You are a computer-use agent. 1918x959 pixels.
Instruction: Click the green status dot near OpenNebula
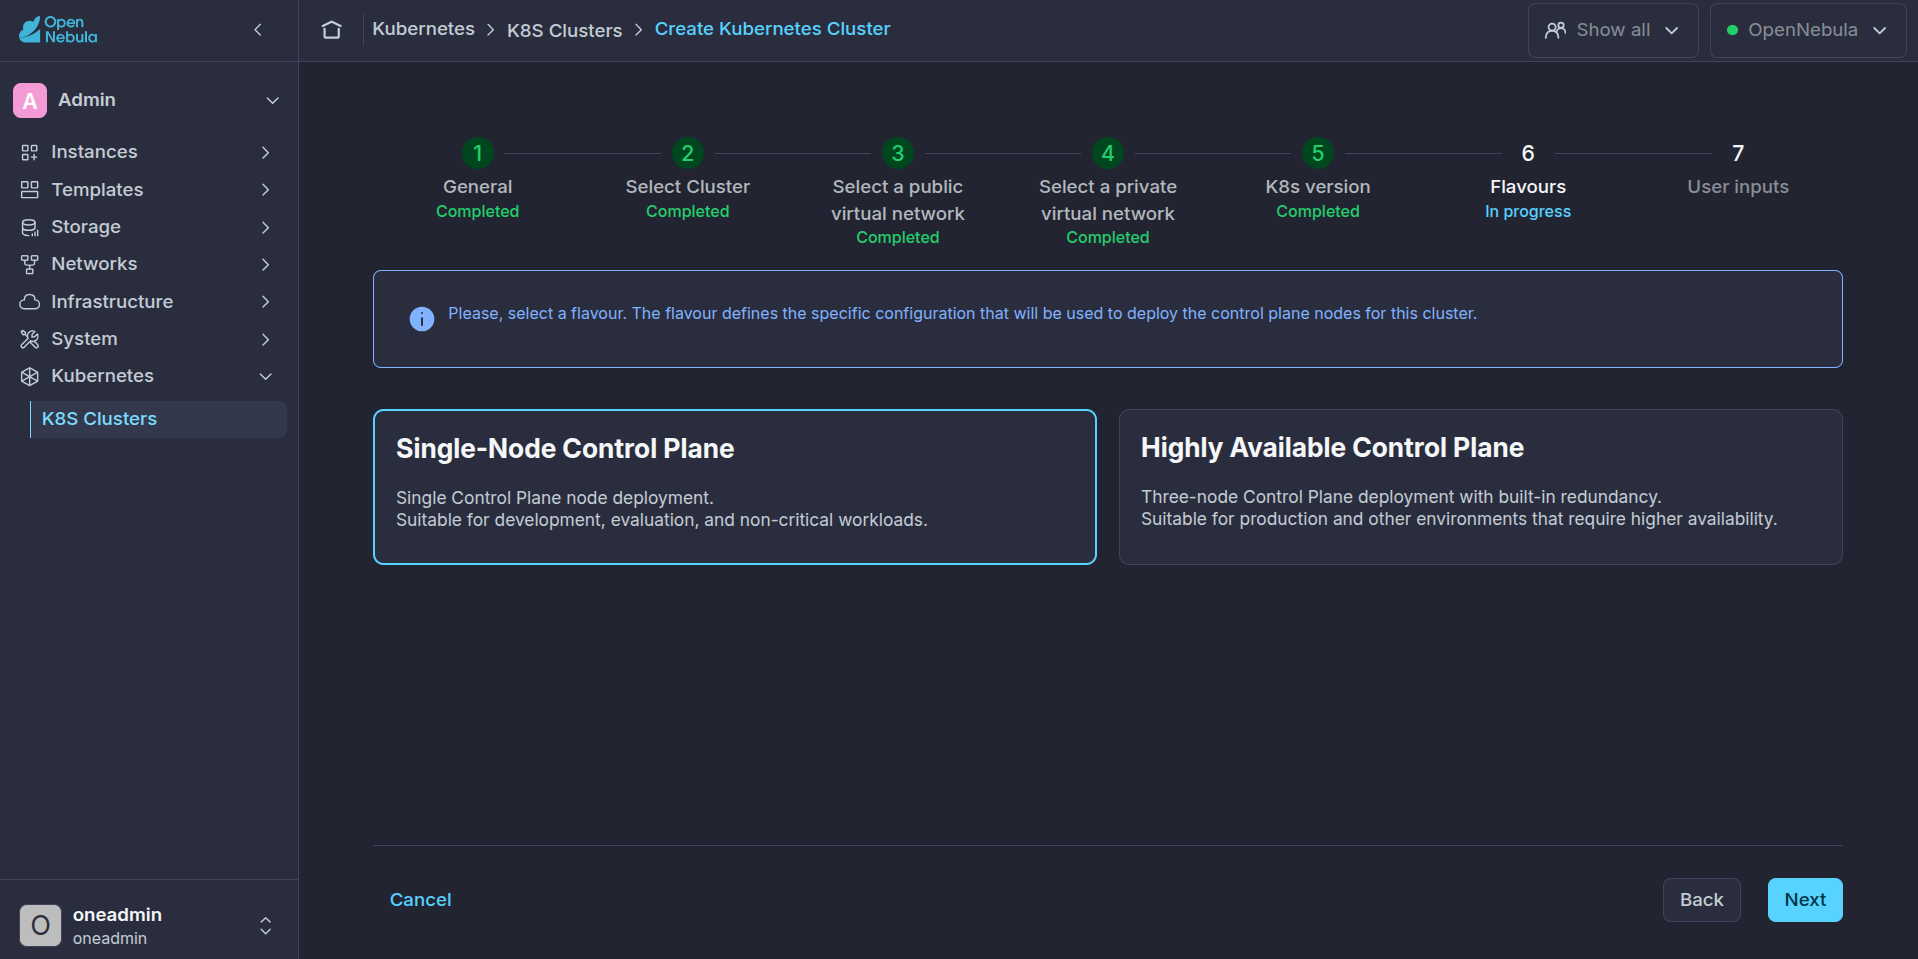point(1732,30)
